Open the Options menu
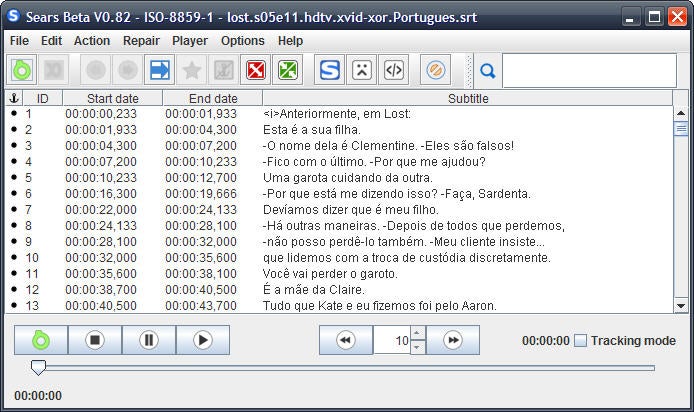This screenshot has height=412, width=694. click(243, 41)
